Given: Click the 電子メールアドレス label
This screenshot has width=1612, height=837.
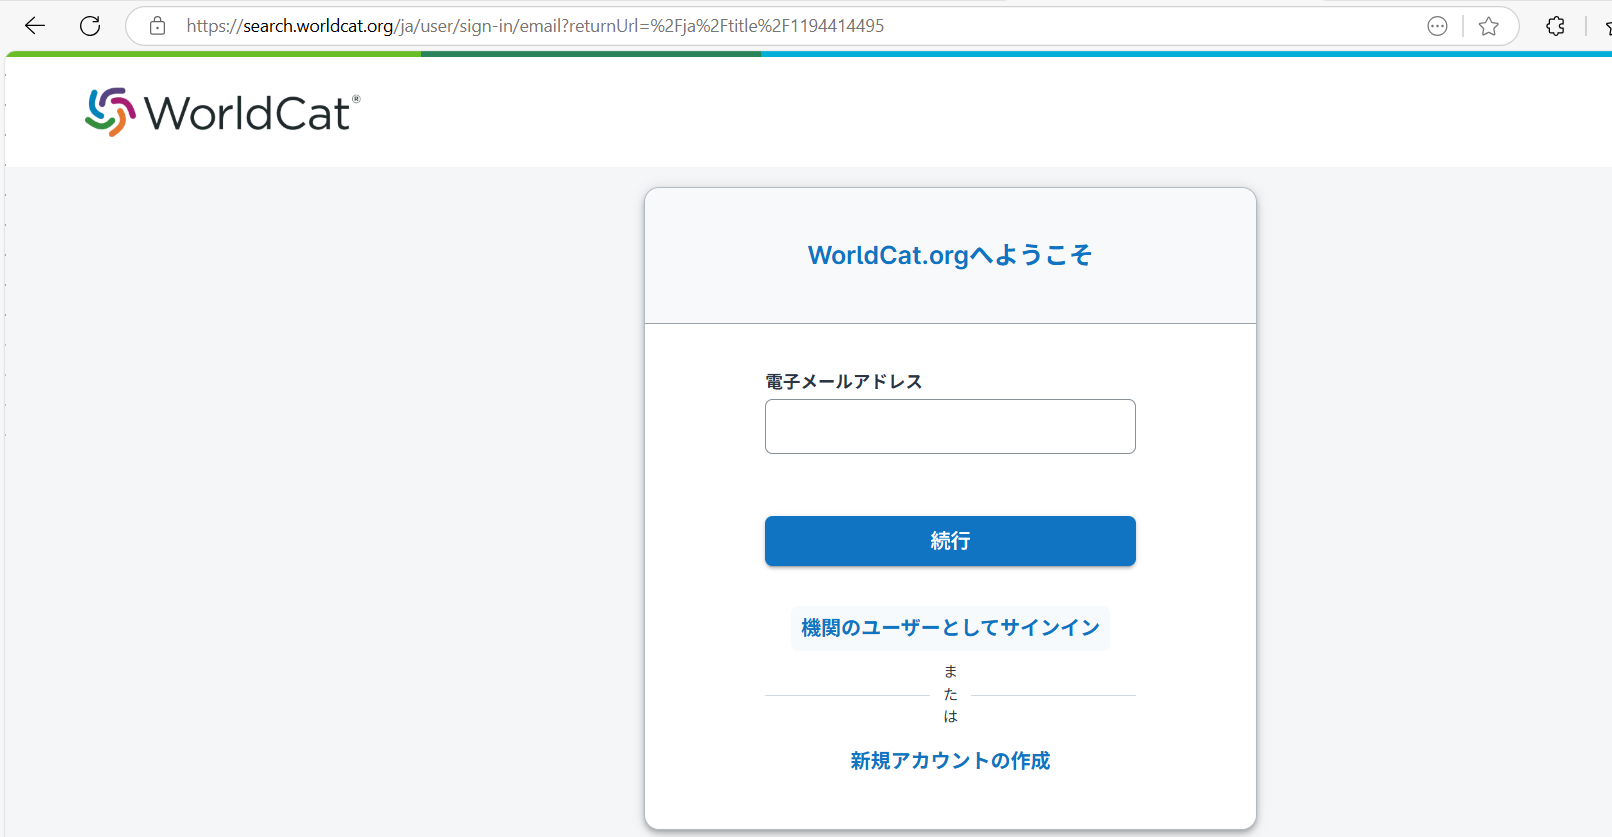Looking at the screenshot, I should click(844, 381).
